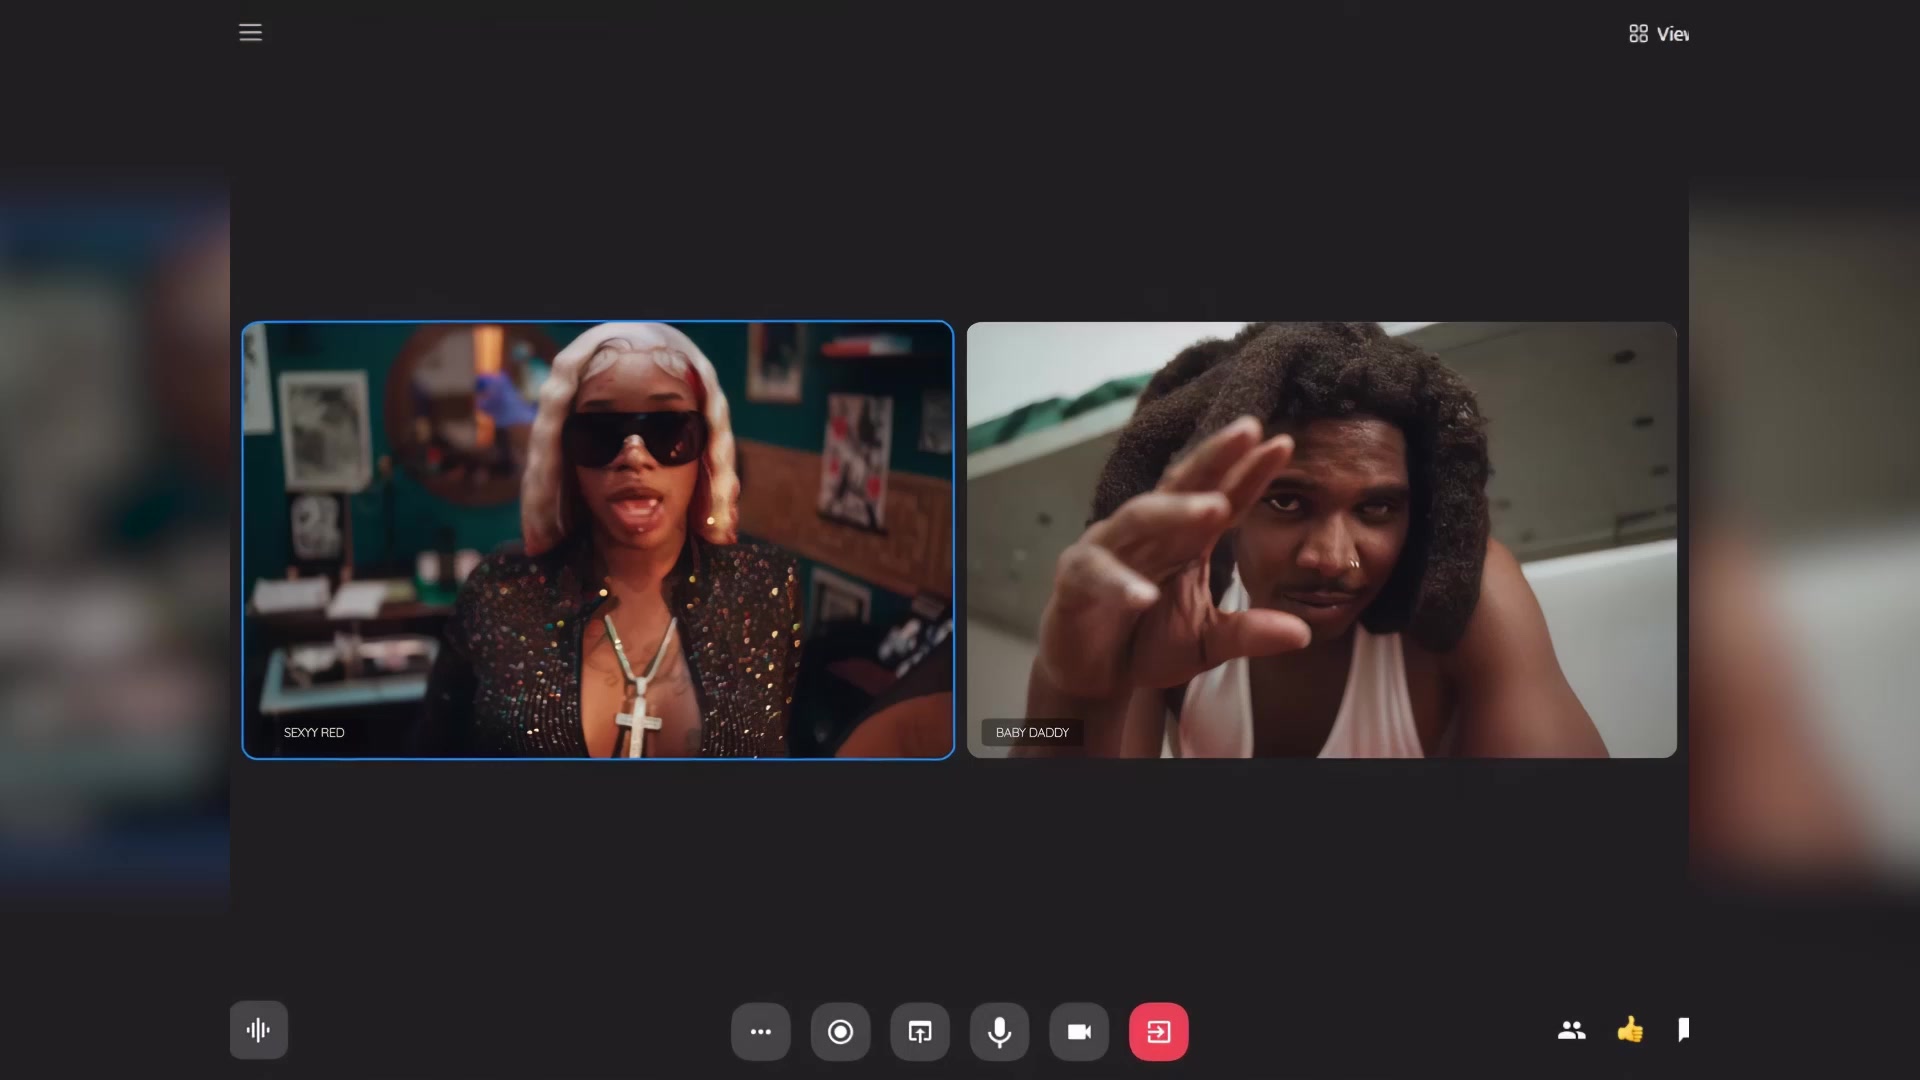This screenshot has width=1920, height=1080.
Task: Start recording with the record button
Action: point(840,1031)
